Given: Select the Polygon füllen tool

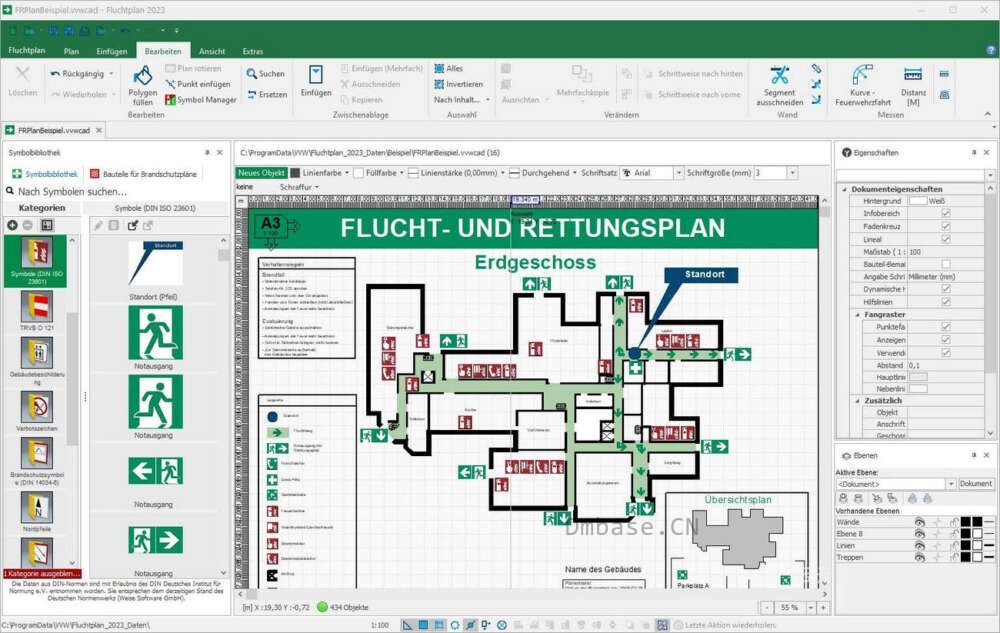Looking at the screenshot, I should point(142,85).
